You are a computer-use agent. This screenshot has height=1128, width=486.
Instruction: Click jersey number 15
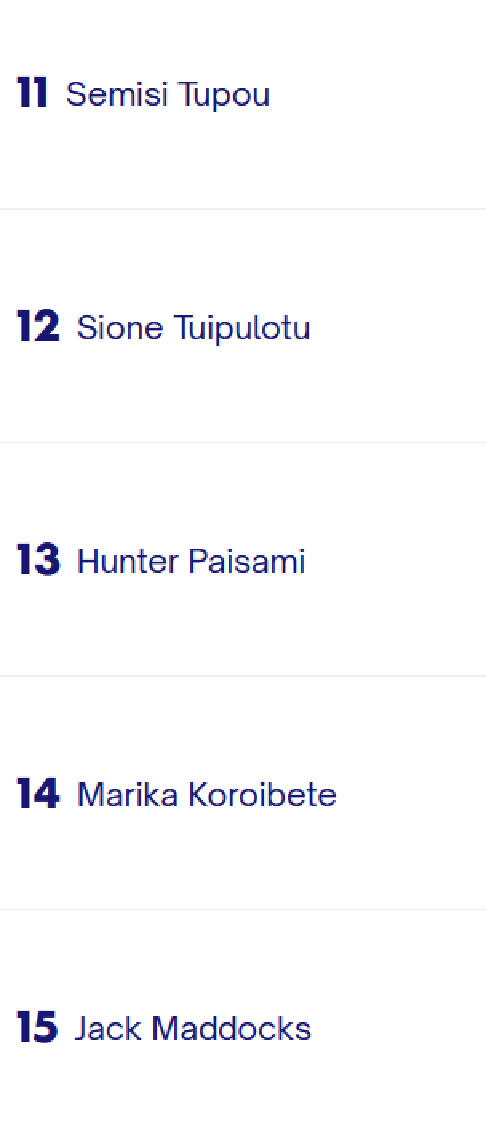[37, 1027]
